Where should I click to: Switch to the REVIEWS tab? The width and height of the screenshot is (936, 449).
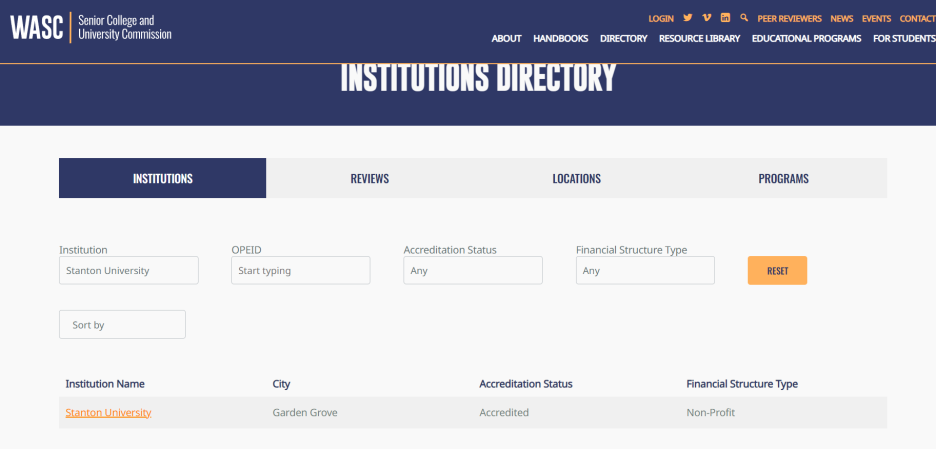point(370,178)
